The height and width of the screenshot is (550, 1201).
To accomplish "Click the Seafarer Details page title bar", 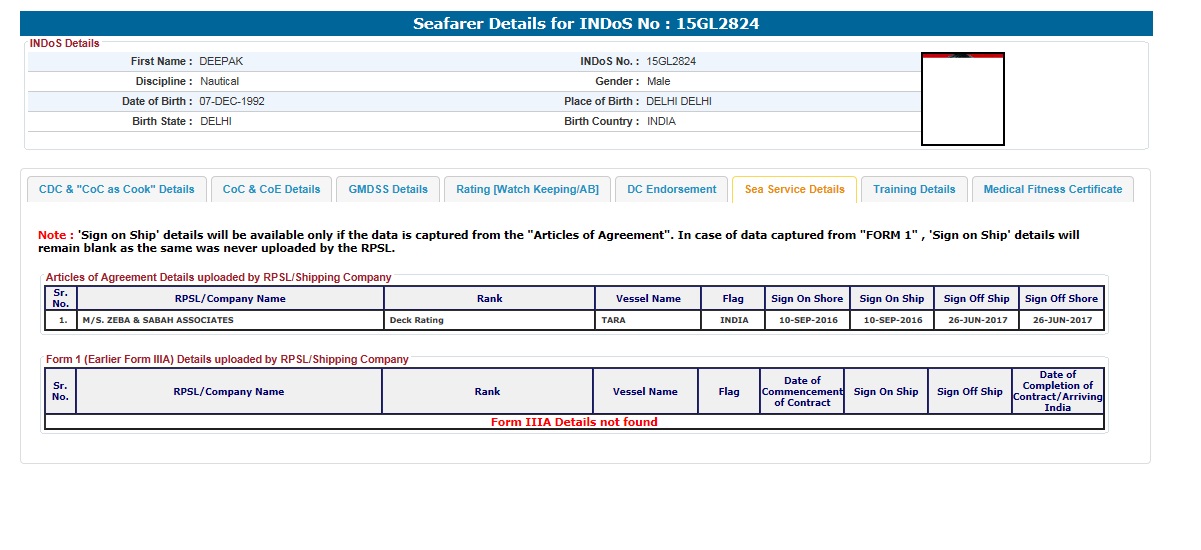I will tap(586, 24).
